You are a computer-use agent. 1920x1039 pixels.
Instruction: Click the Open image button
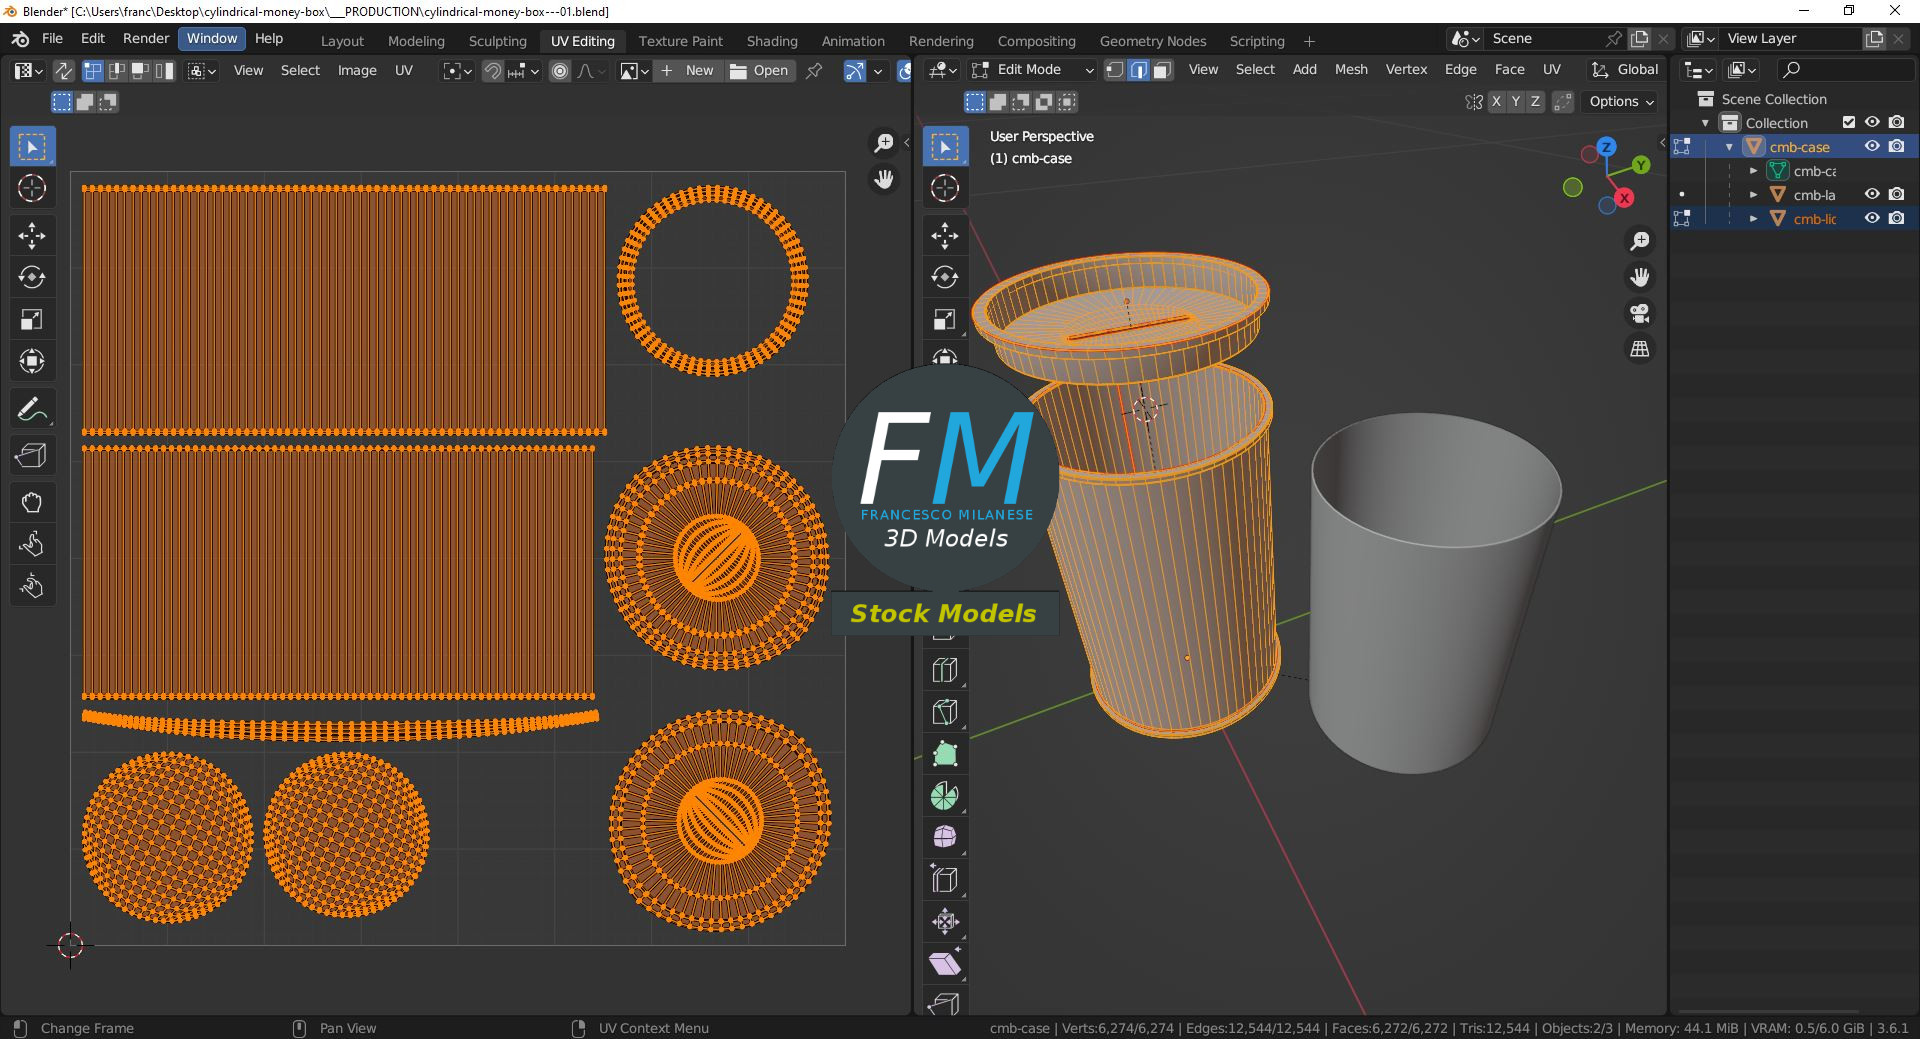point(760,71)
